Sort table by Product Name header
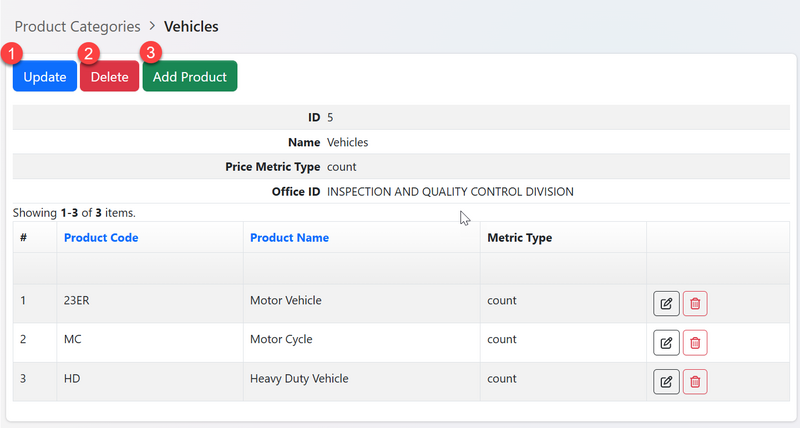This screenshot has height=428, width=800. click(x=289, y=238)
